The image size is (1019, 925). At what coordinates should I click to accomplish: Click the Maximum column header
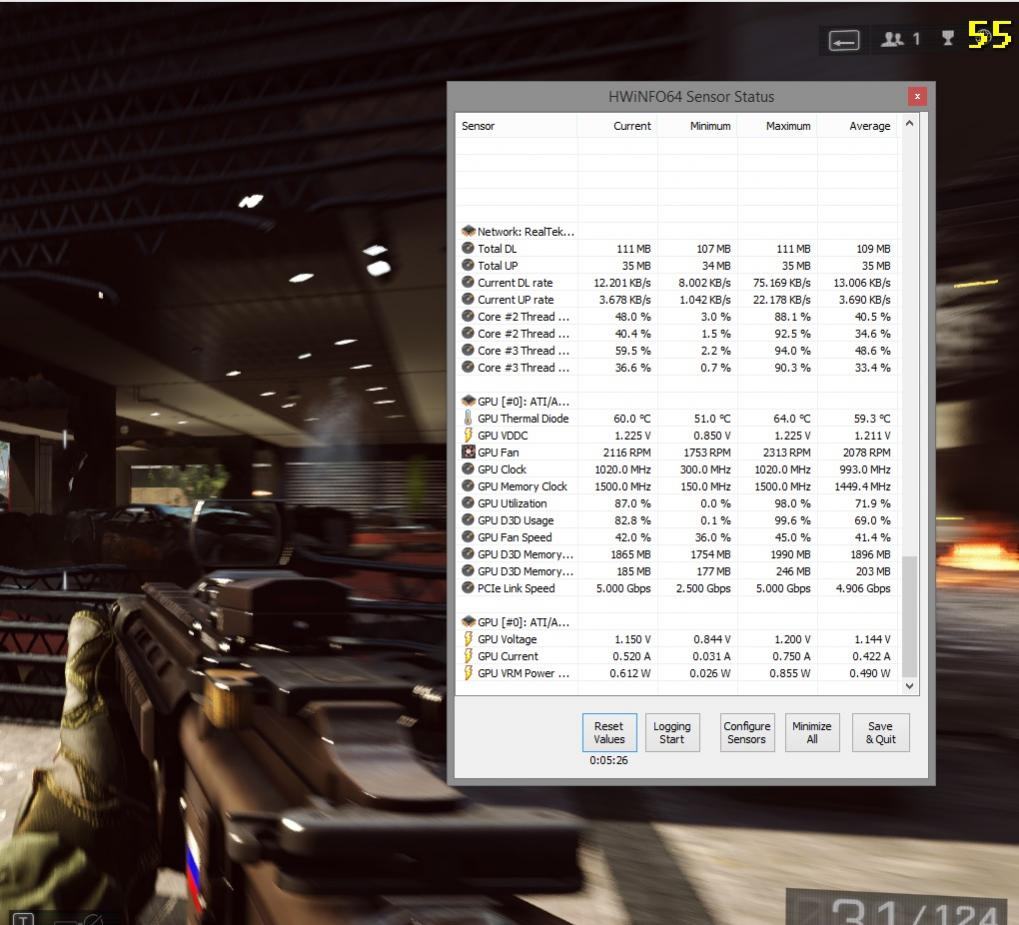[777, 125]
